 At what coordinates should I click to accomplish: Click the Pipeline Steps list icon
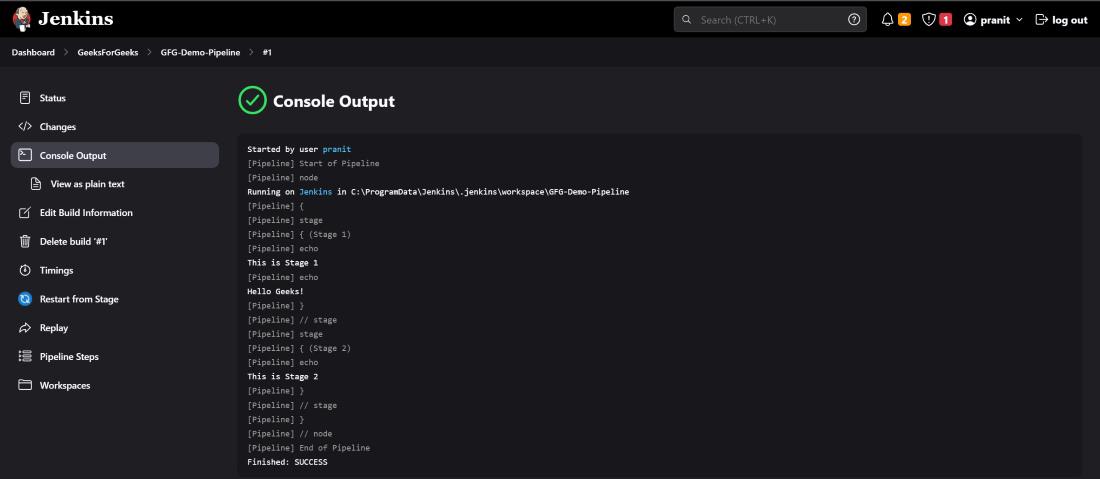pos(25,356)
